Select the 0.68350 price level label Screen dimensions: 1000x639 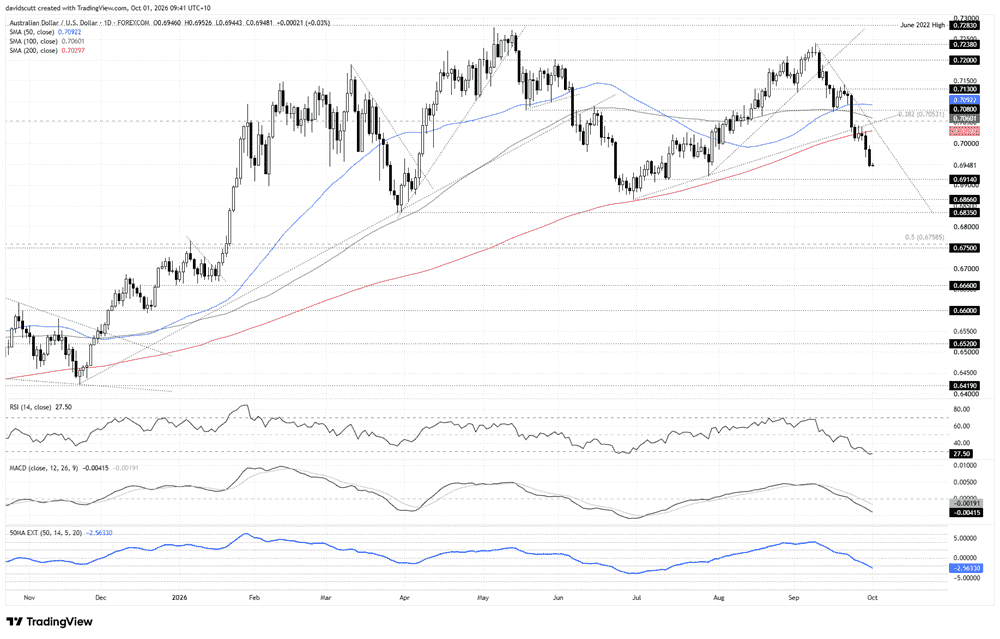(964, 212)
